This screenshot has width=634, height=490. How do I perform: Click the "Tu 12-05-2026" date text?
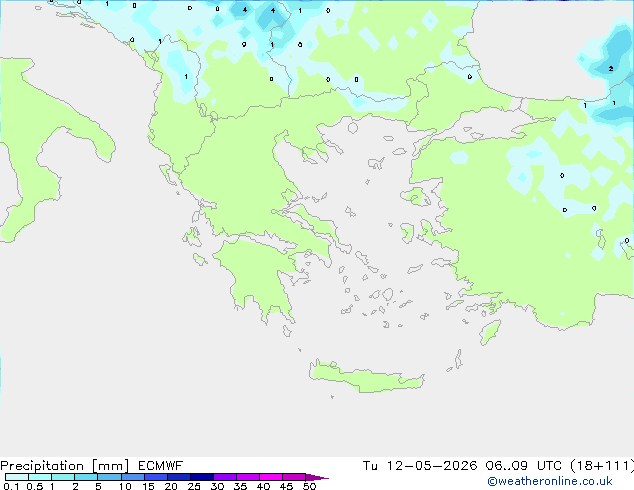pyautogui.click(x=420, y=466)
